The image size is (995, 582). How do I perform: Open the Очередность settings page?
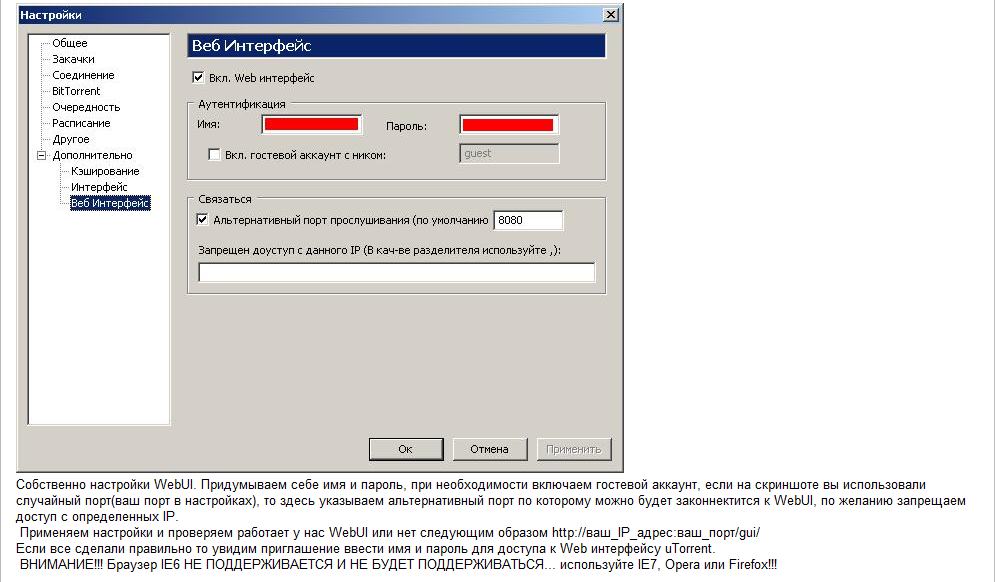click(x=86, y=107)
